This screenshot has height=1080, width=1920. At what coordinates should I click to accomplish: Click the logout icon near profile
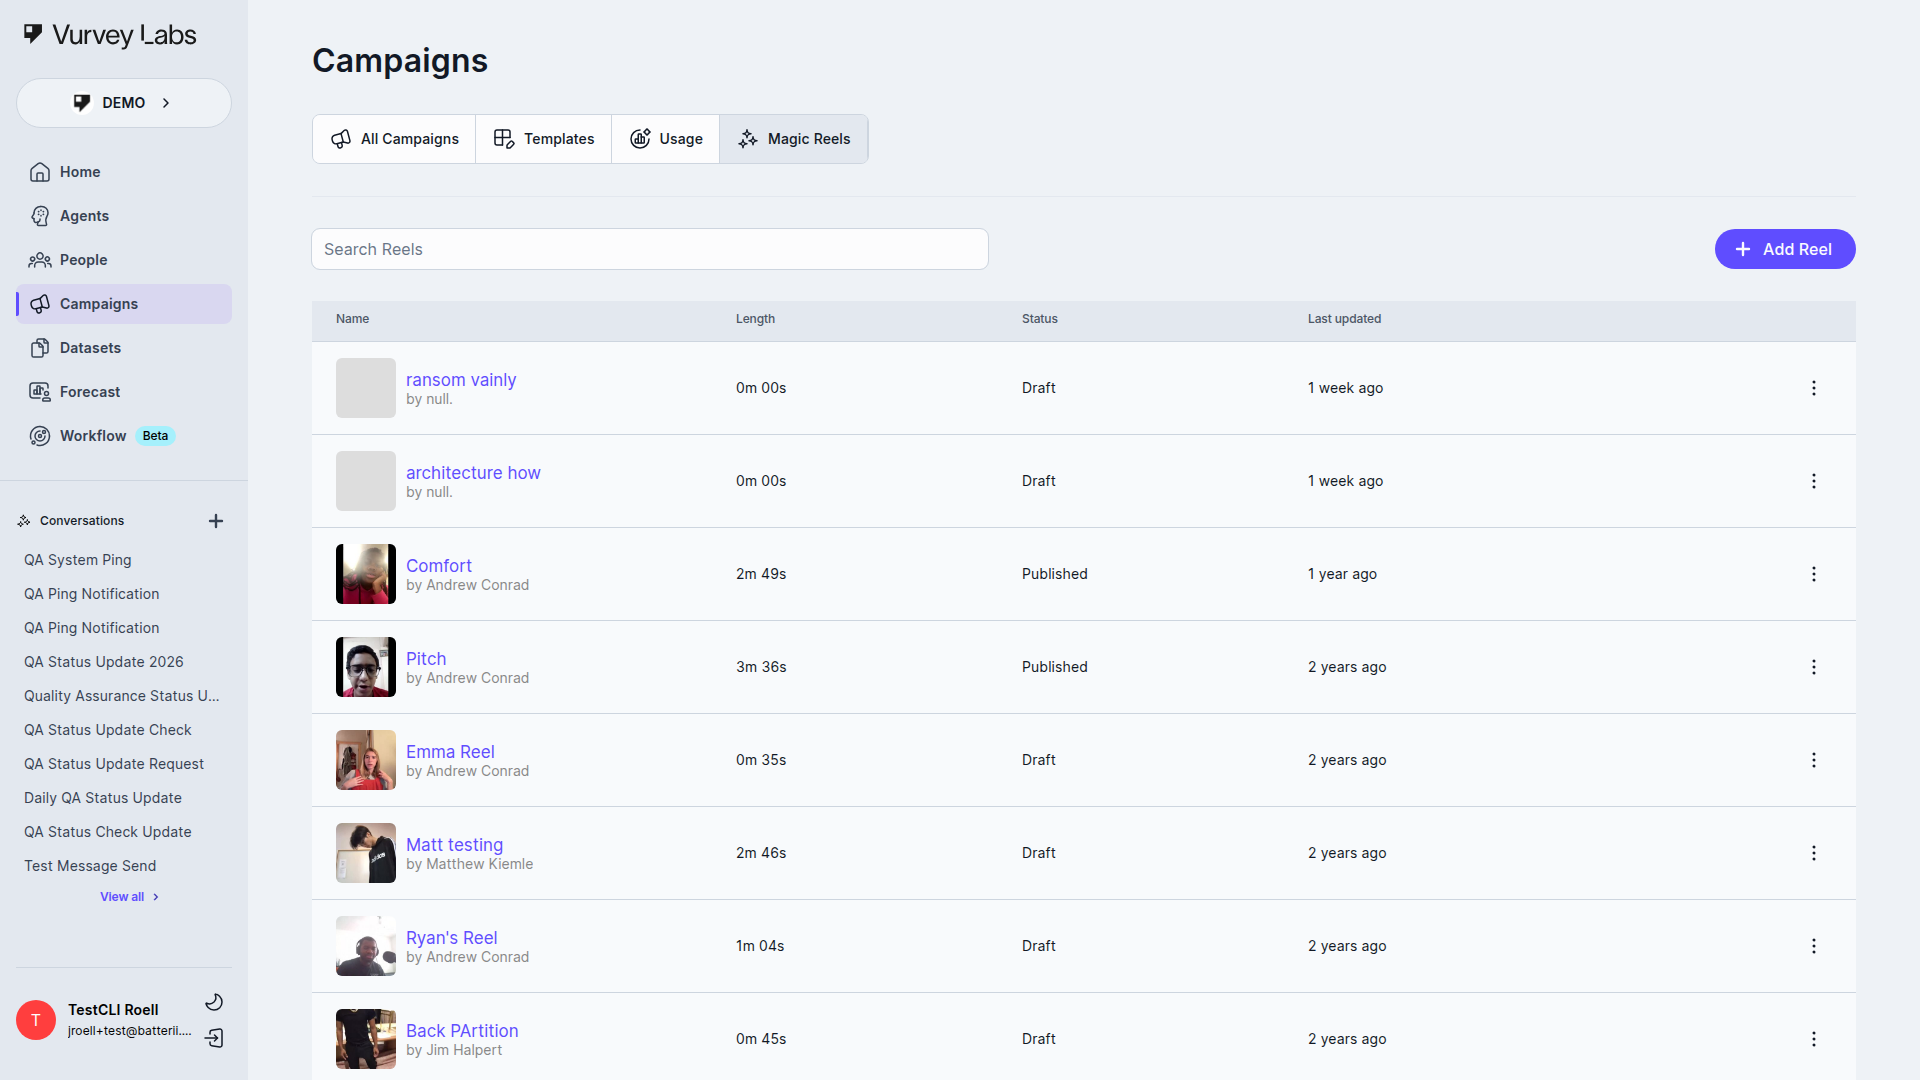click(x=214, y=1038)
